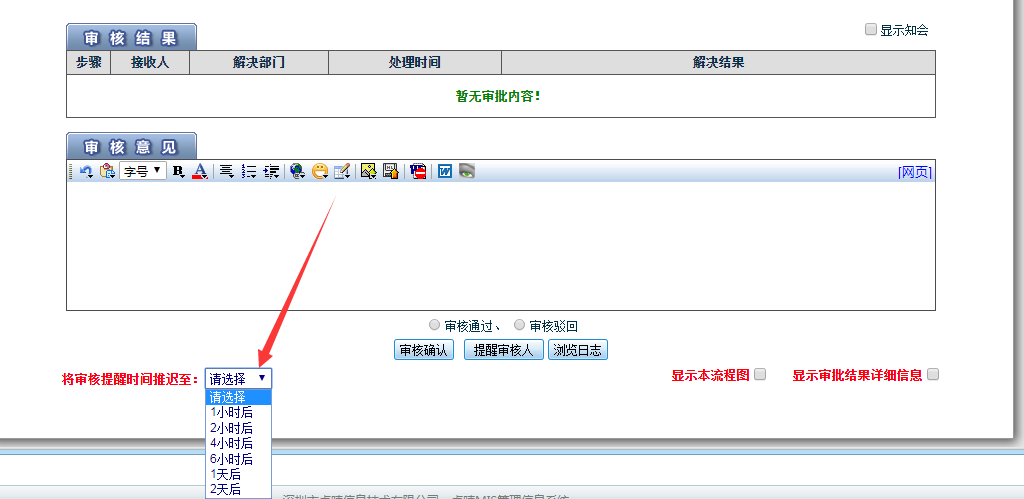The width and height of the screenshot is (1024, 499).
Task: Click the 暂无审批内容！ message text
Action: tap(498, 97)
